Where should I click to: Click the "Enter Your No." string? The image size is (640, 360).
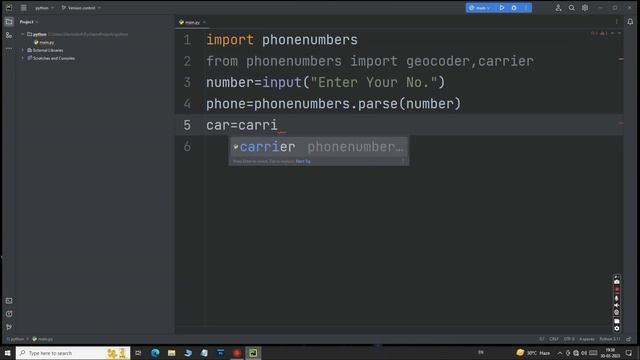pos(373,82)
